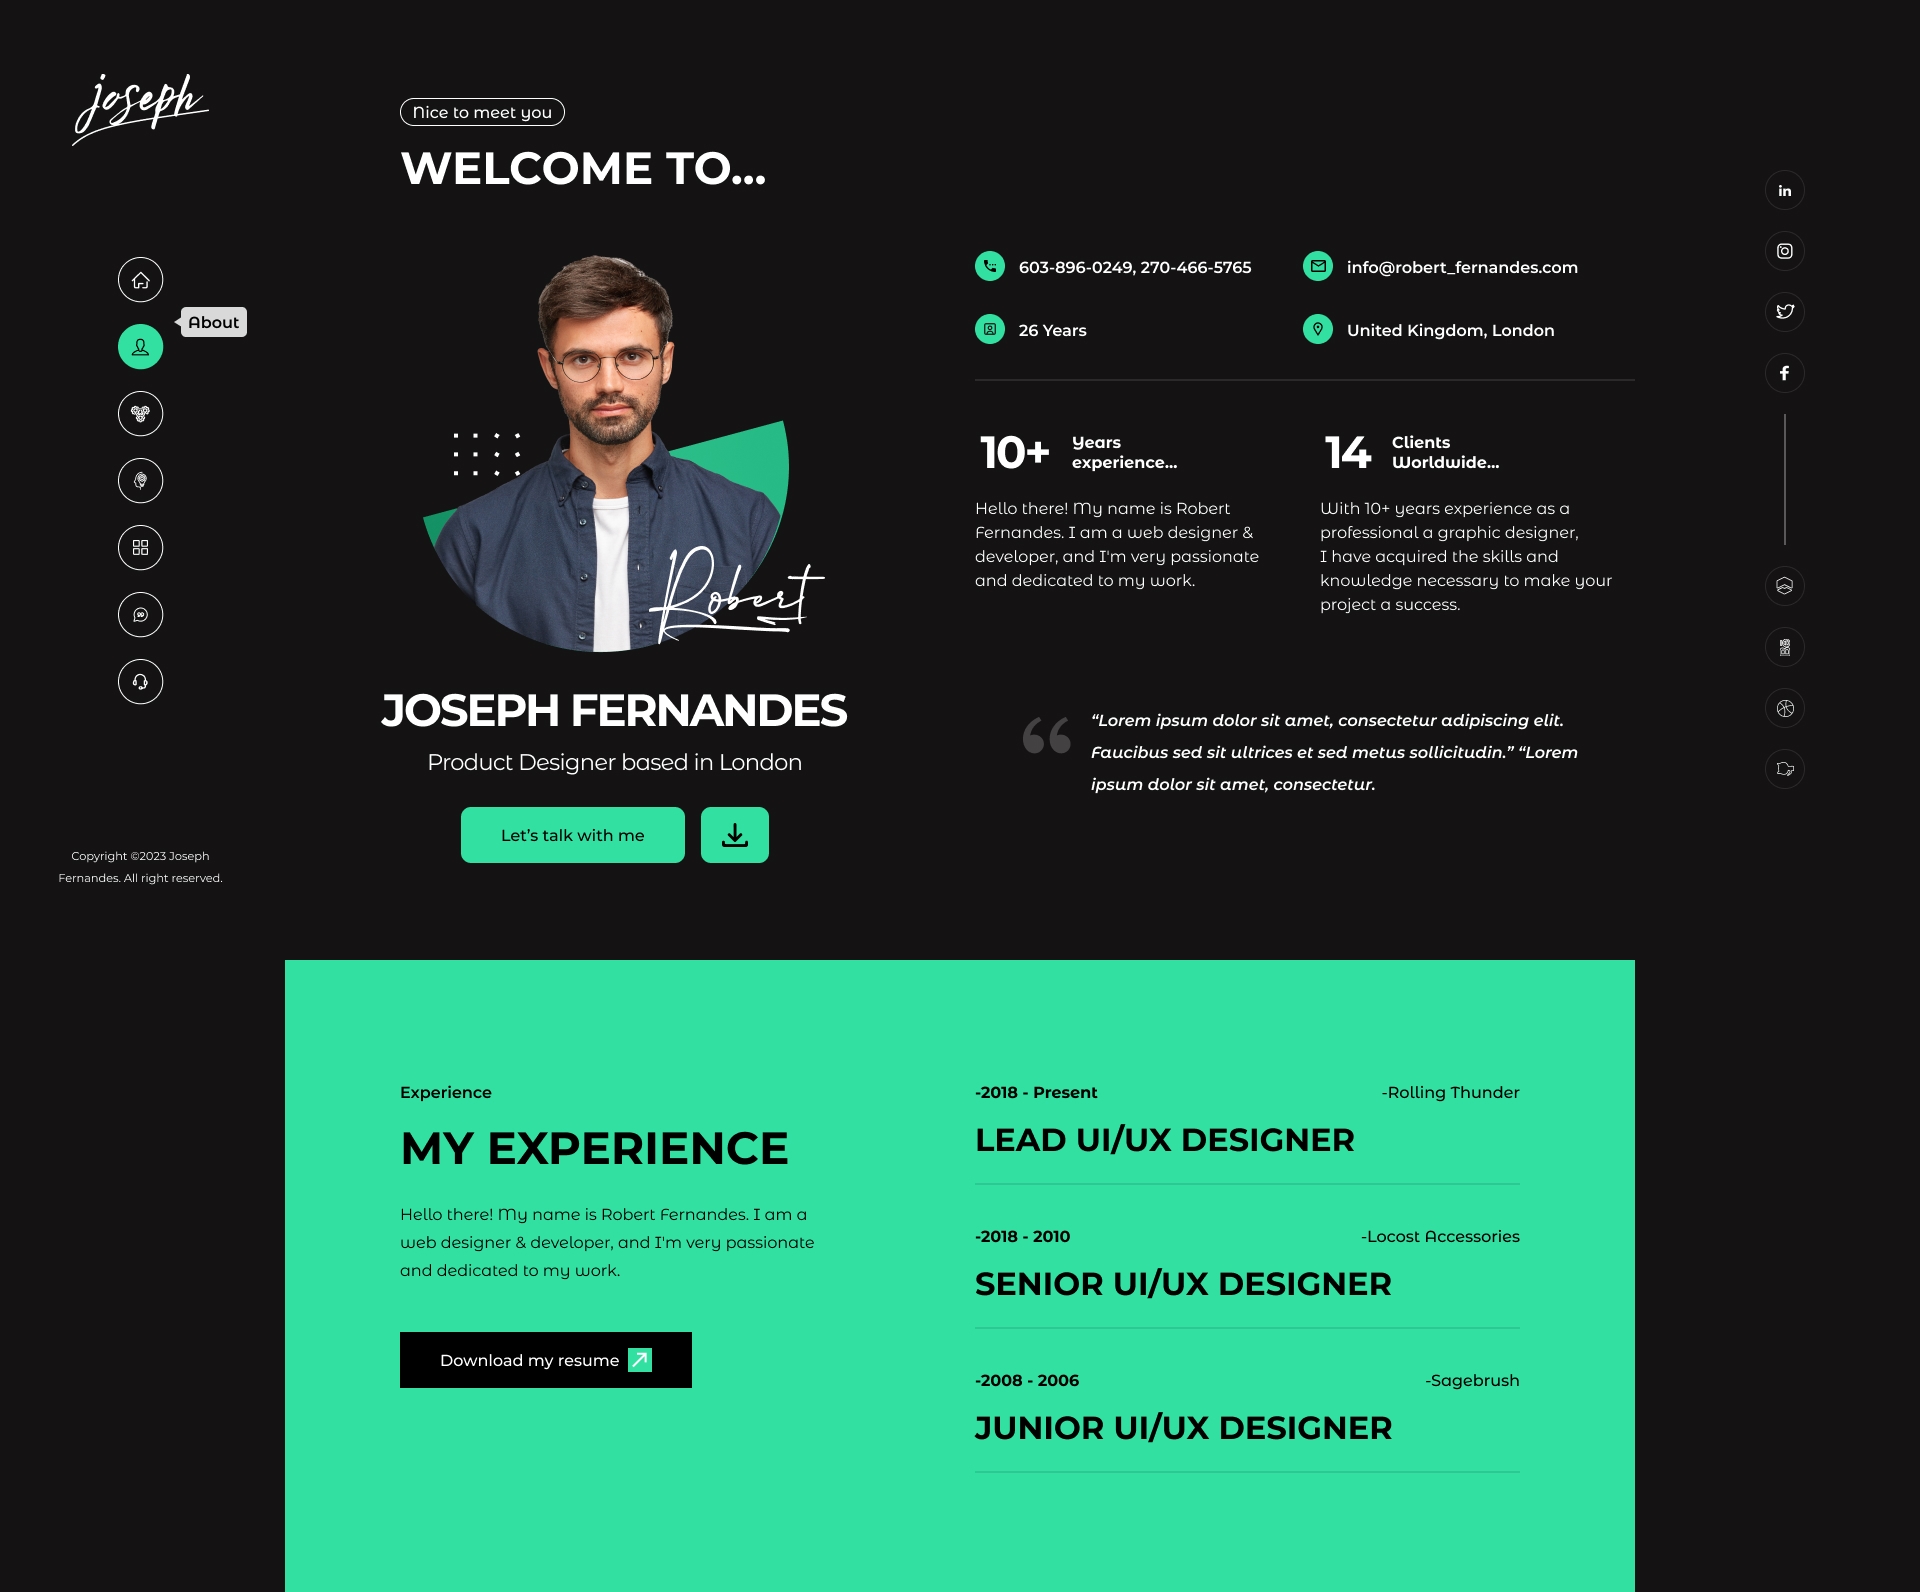Viewport: 1920px width, 1592px height.
Task: Click the lightbulb/ideas icon in sidebar
Action: click(x=140, y=480)
